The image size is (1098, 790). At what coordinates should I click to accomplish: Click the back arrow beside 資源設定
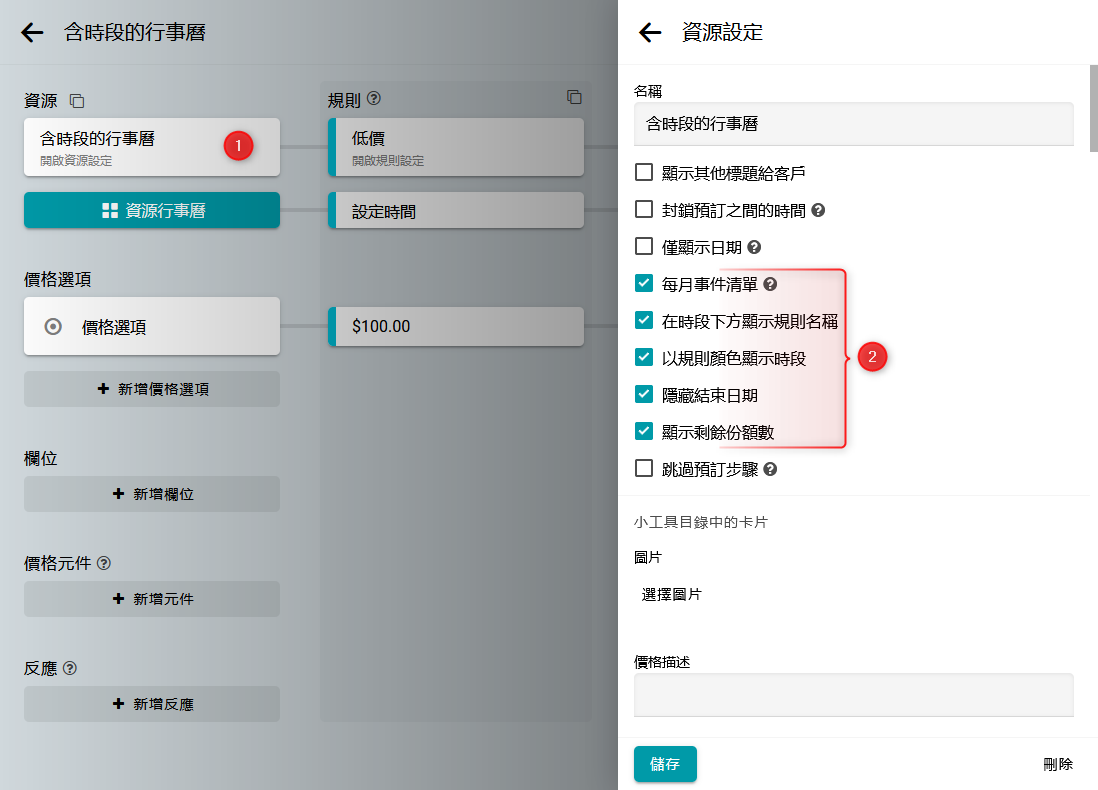coord(650,33)
